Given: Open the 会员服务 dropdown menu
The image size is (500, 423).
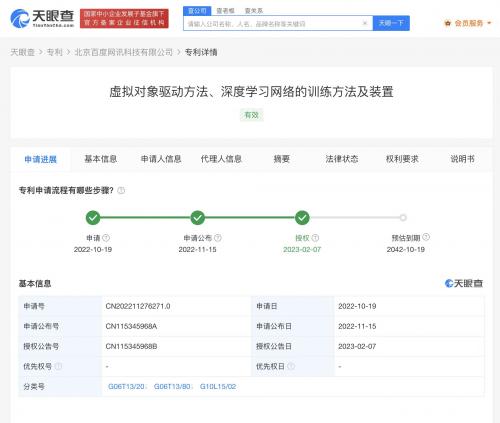Looking at the screenshot, I should coord(468,23).
